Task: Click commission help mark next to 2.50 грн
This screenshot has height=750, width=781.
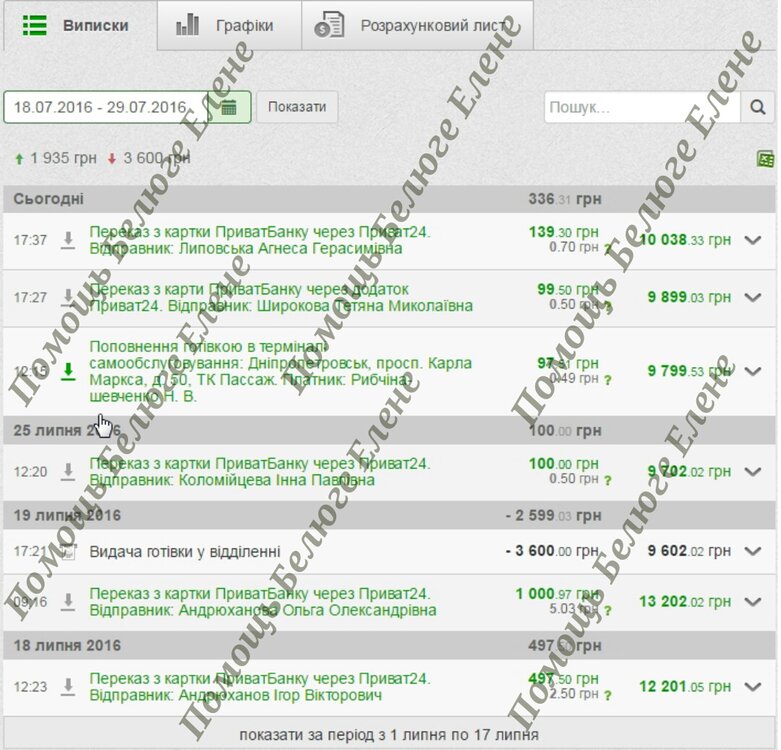Action: (x=608, y=696)
